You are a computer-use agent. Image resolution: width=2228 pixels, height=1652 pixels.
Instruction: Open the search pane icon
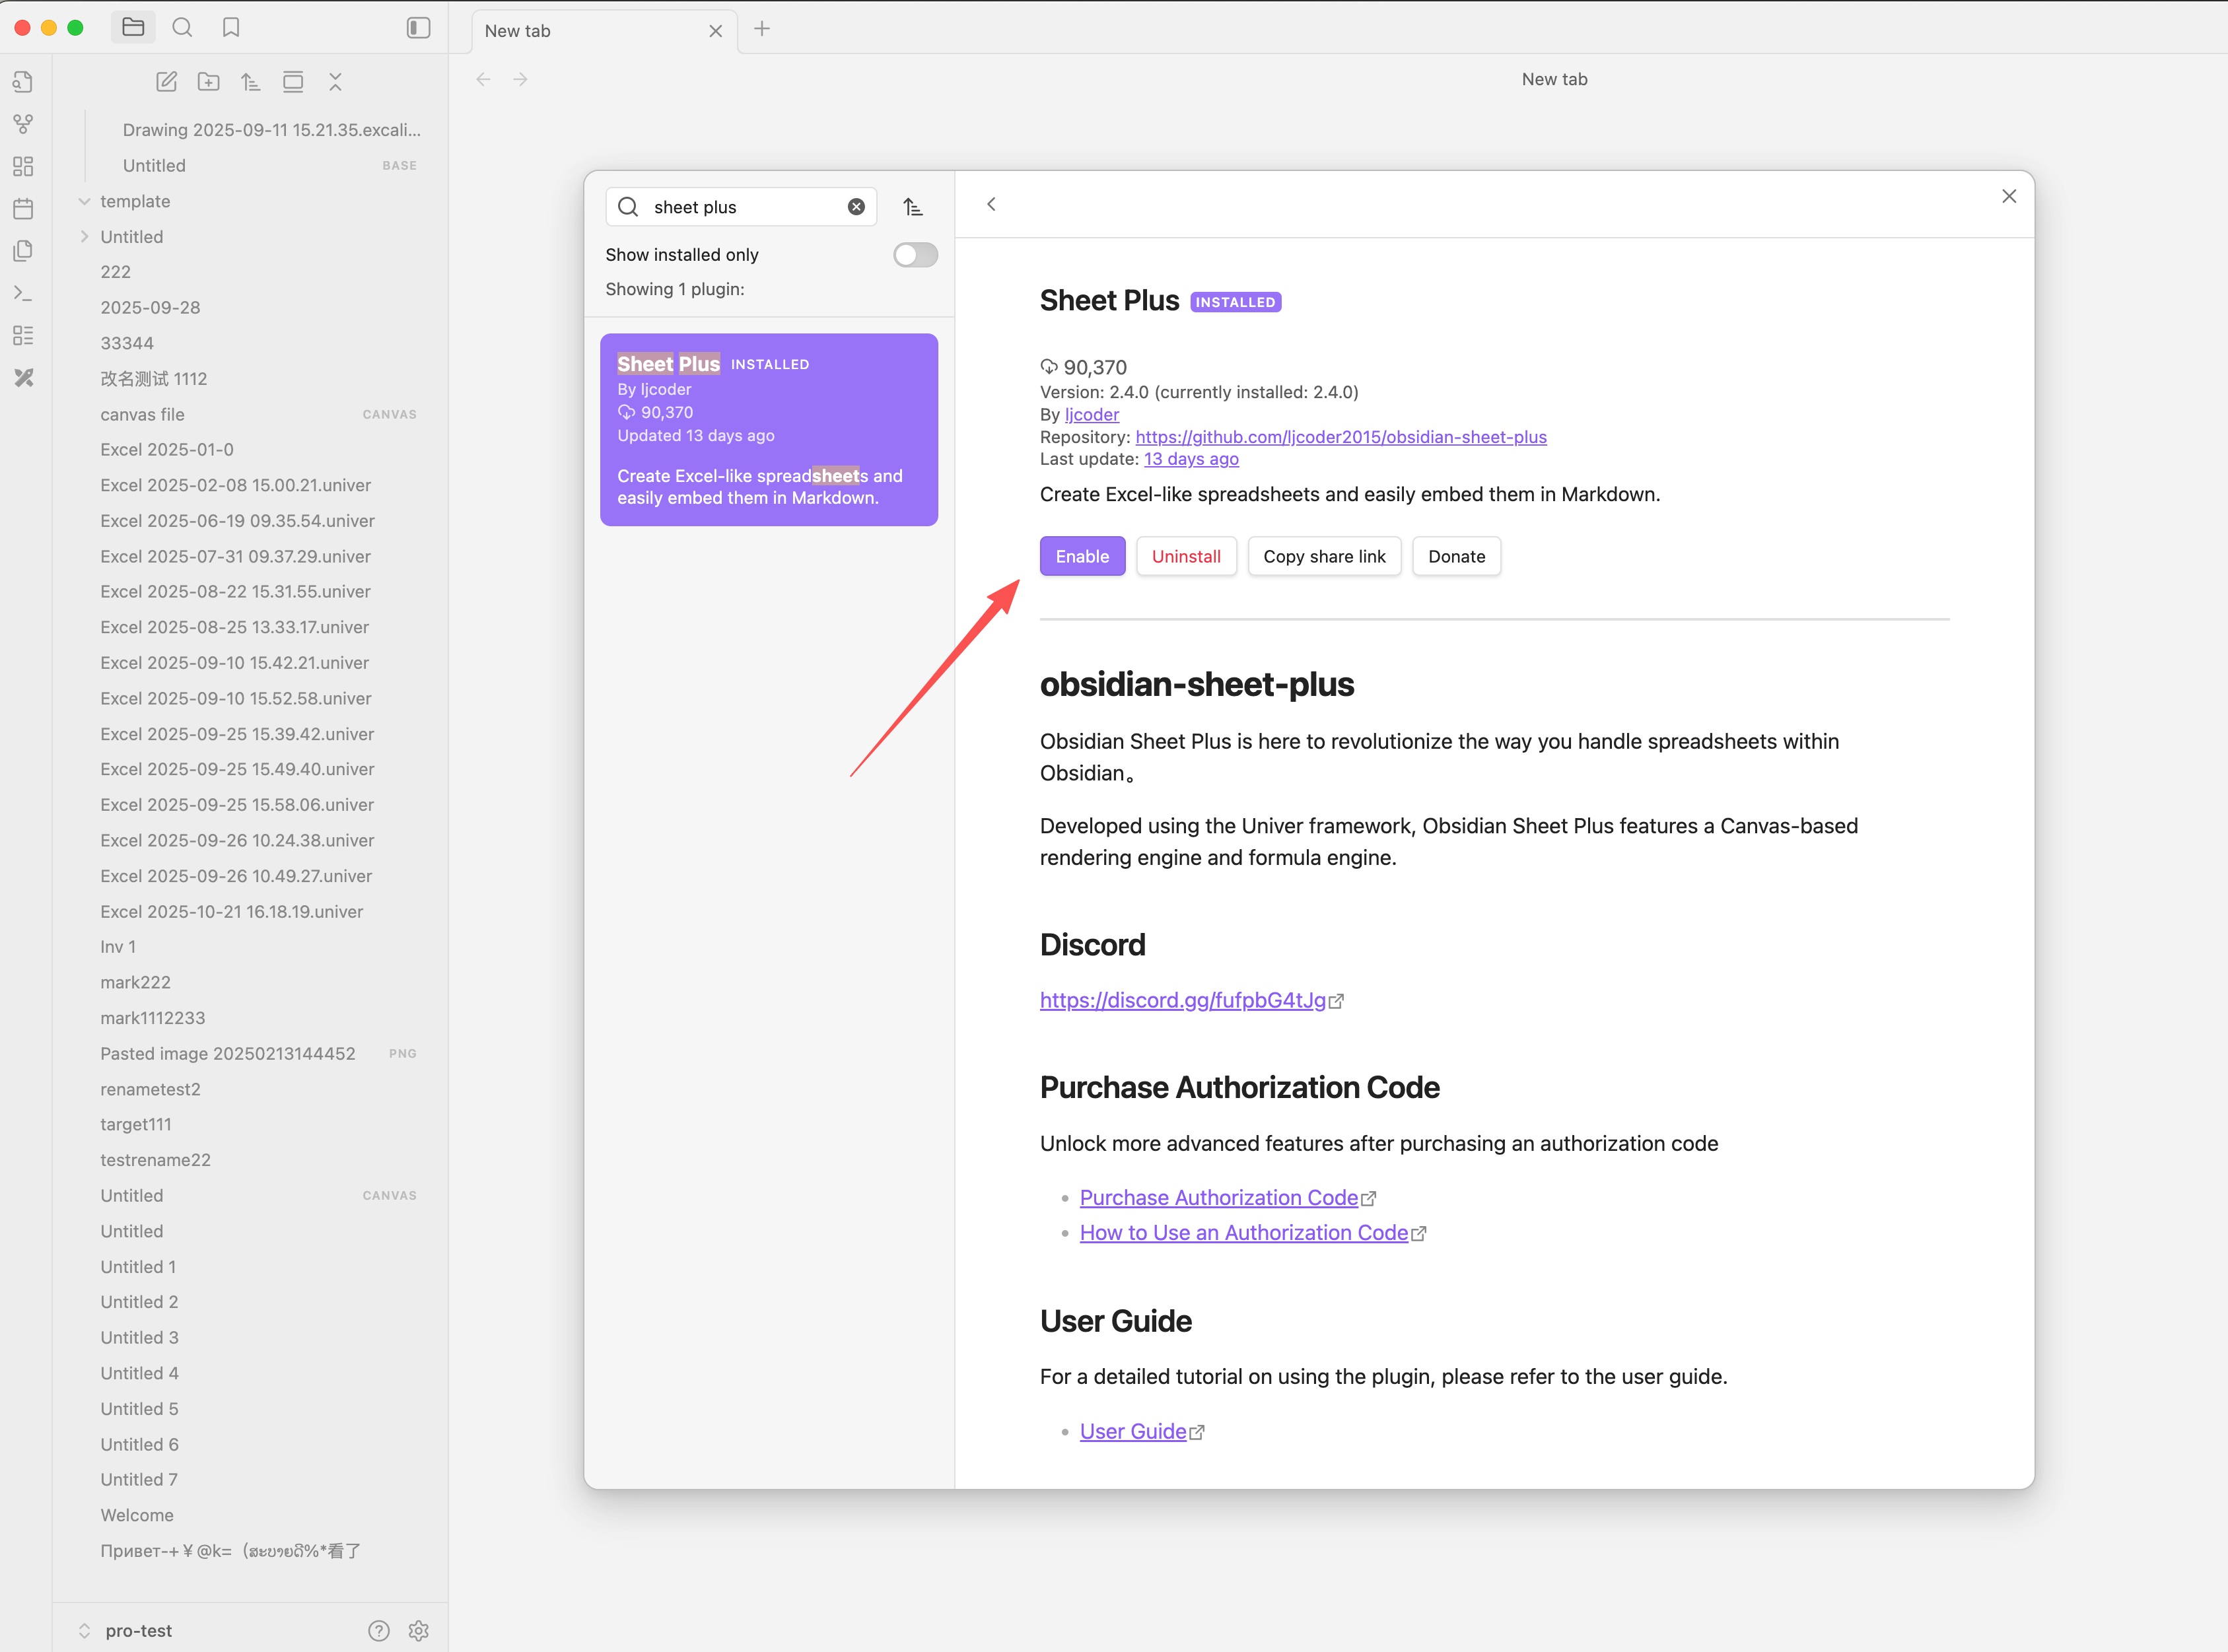pos(182,28)
